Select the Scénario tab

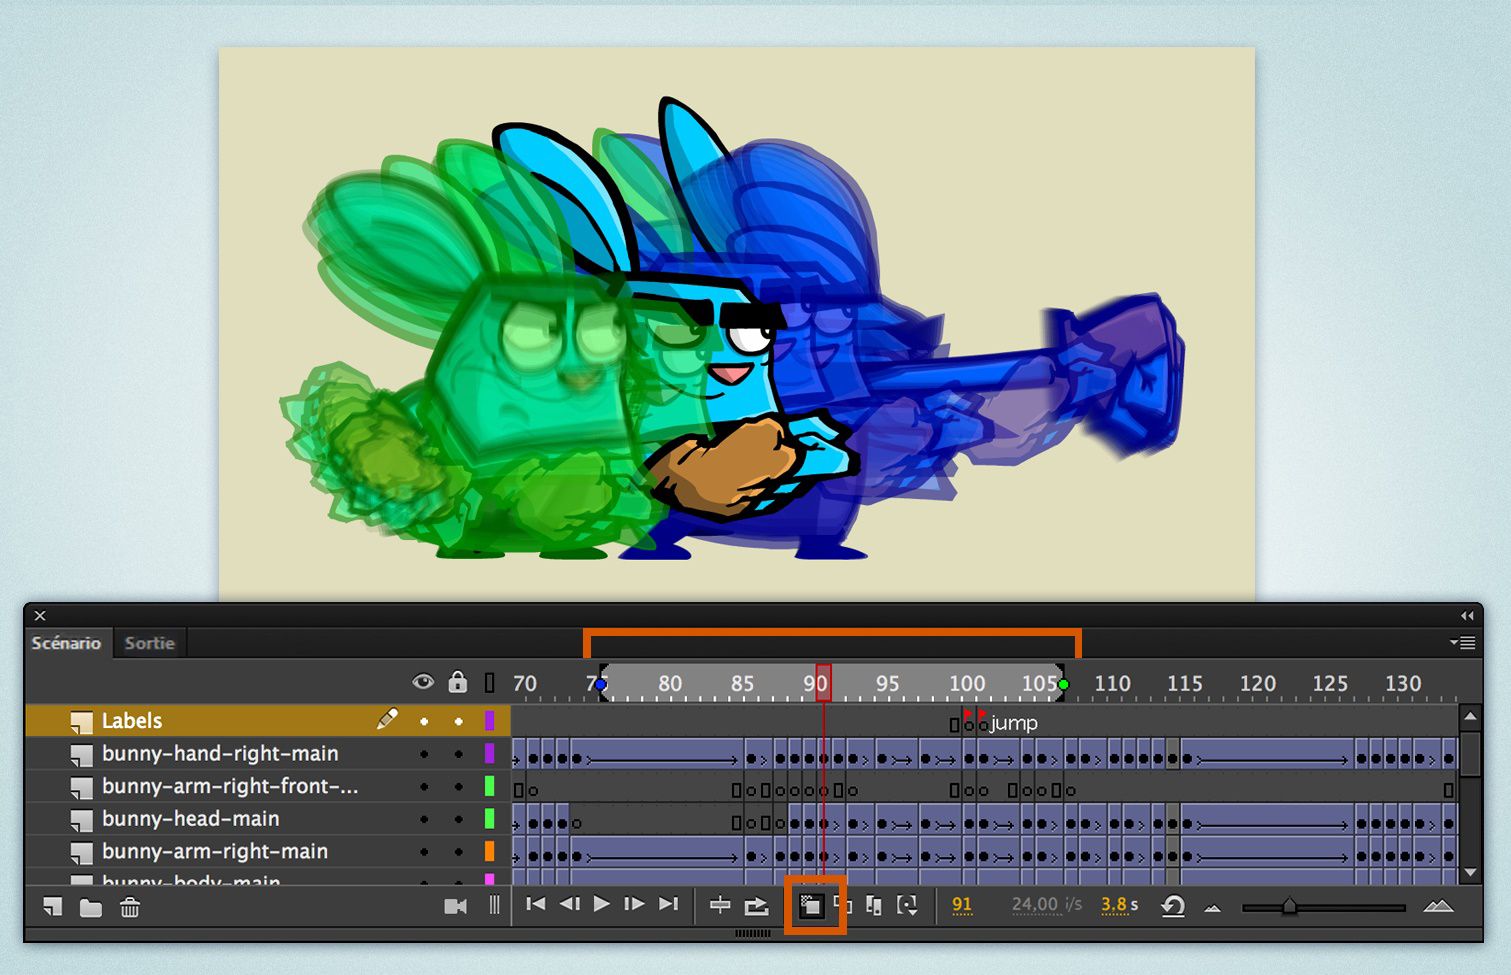66,644
